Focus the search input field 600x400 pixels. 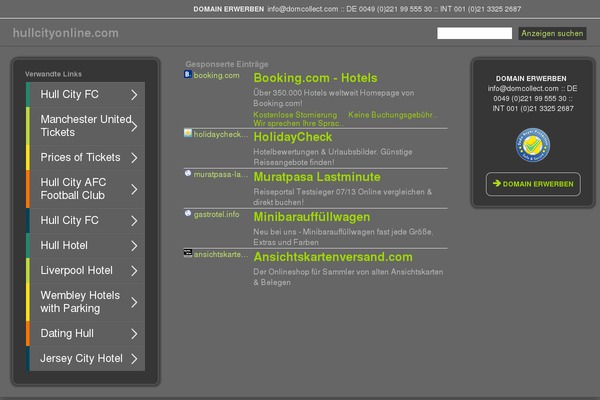(474, 33)
